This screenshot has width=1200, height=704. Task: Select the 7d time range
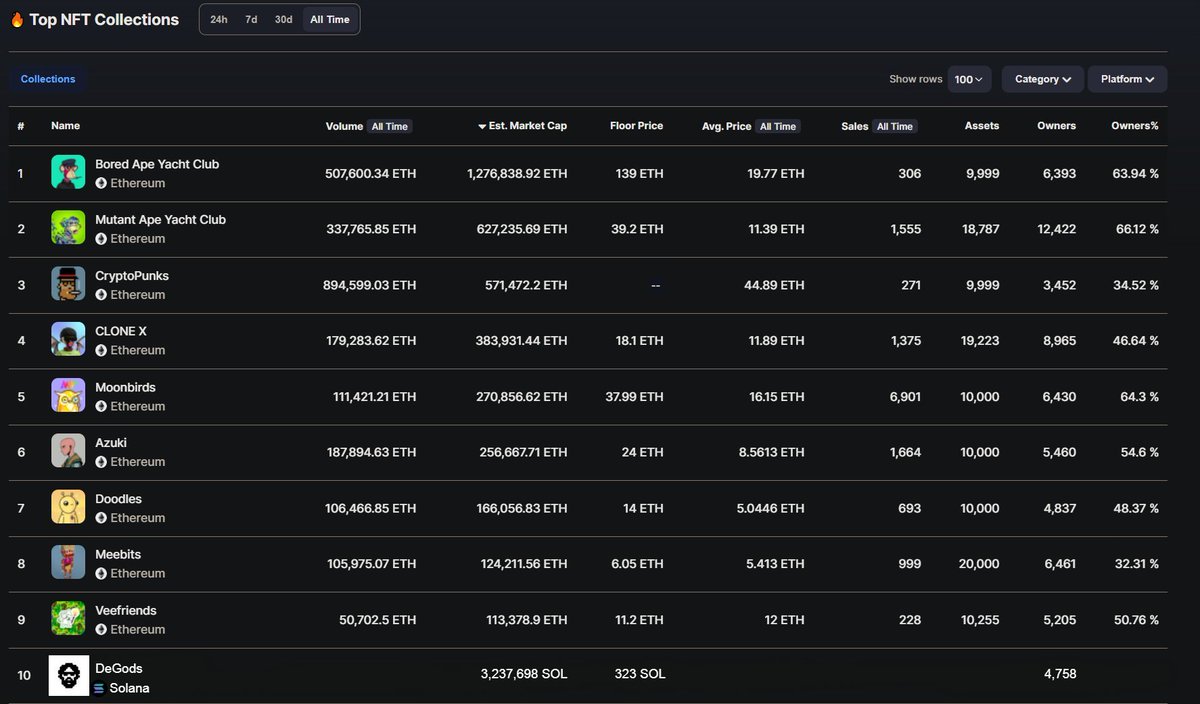tap(251, 20)
